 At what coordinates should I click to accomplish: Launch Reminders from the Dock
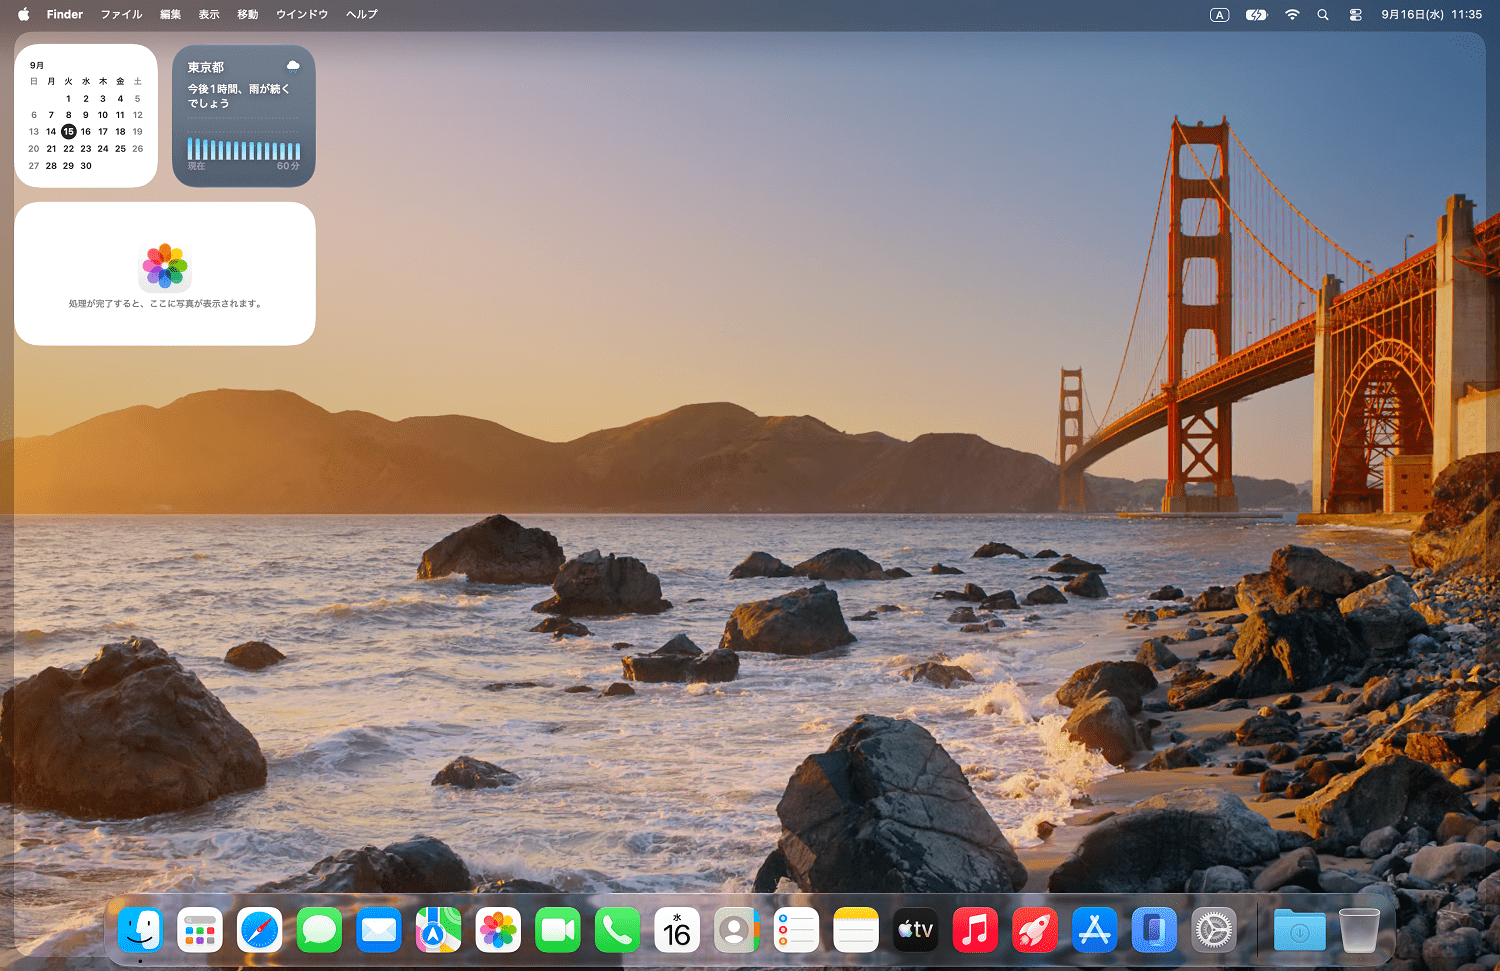796,930
